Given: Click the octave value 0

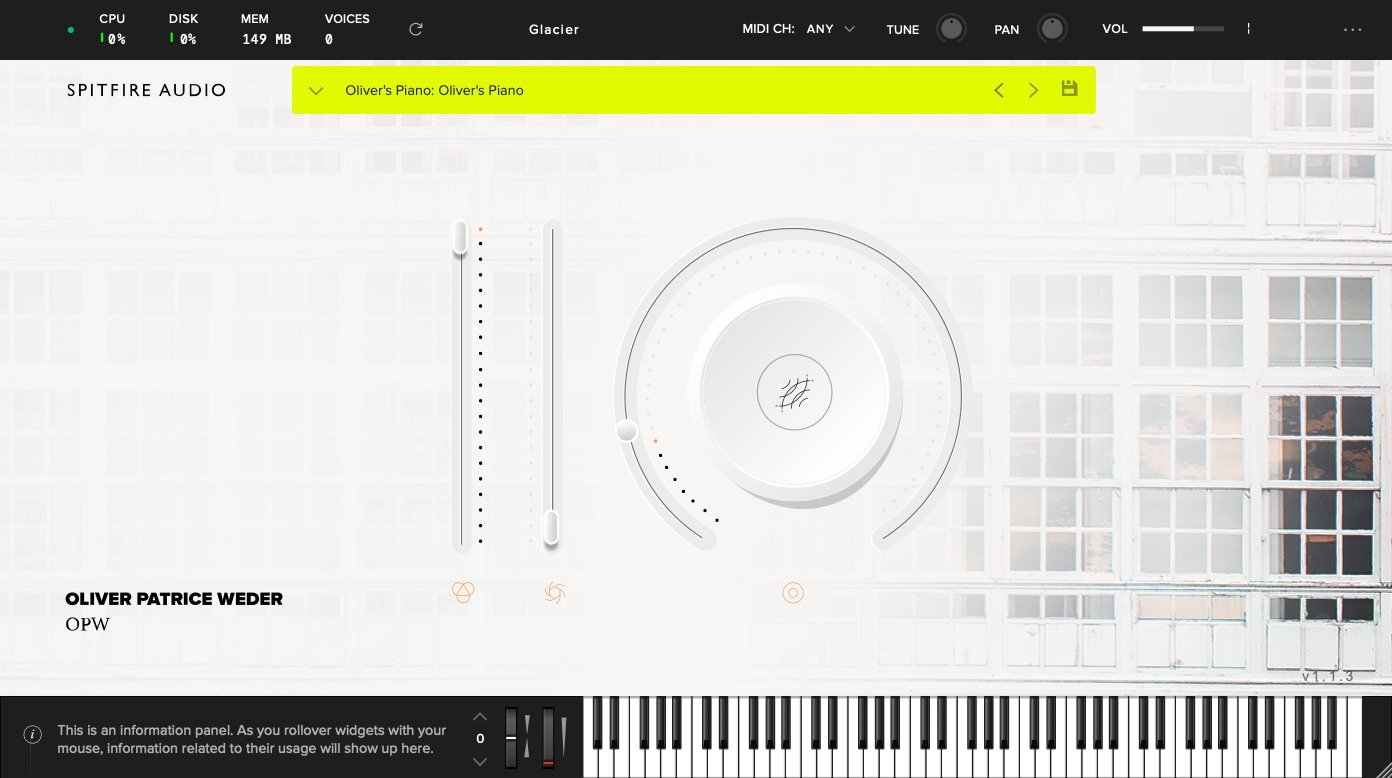Looking at the screenshot, I should (480, 739).
